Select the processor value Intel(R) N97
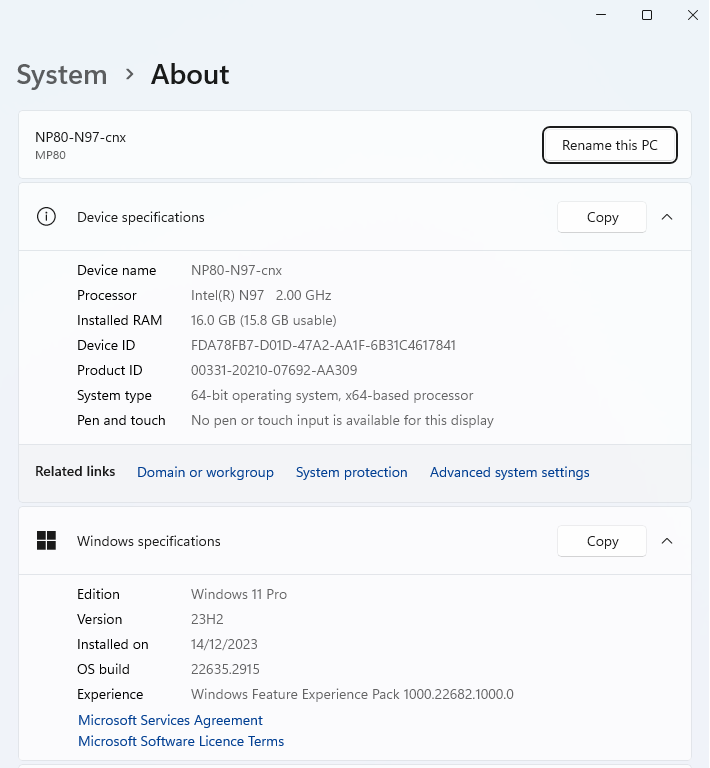Viewport: 710px width, 768px height. coord(261,295)
